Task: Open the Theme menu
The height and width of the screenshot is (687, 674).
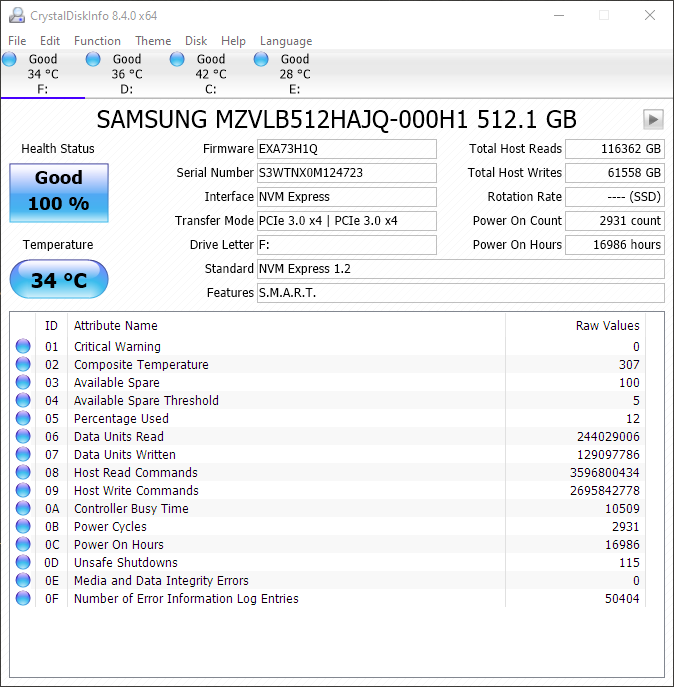Action: [153, 41]
